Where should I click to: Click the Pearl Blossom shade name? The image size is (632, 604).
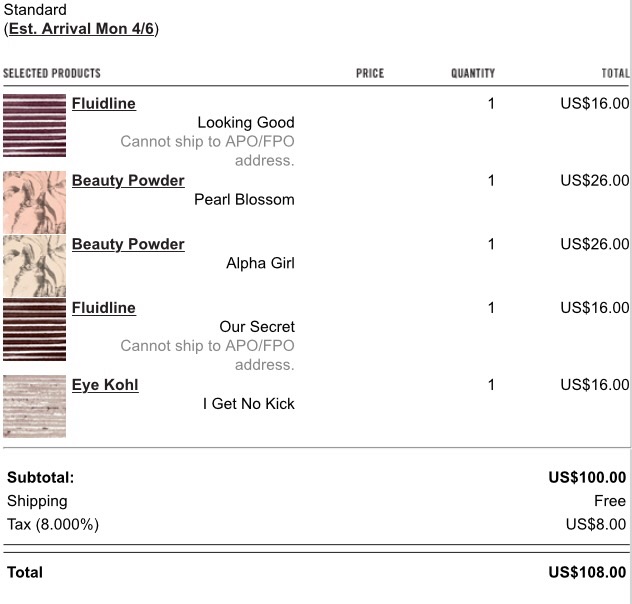pyautogui.click(x=244, y=200)
